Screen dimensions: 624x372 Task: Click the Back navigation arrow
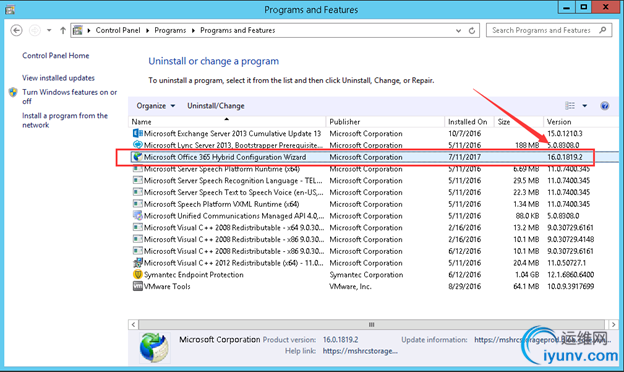[x=16, y=30]
